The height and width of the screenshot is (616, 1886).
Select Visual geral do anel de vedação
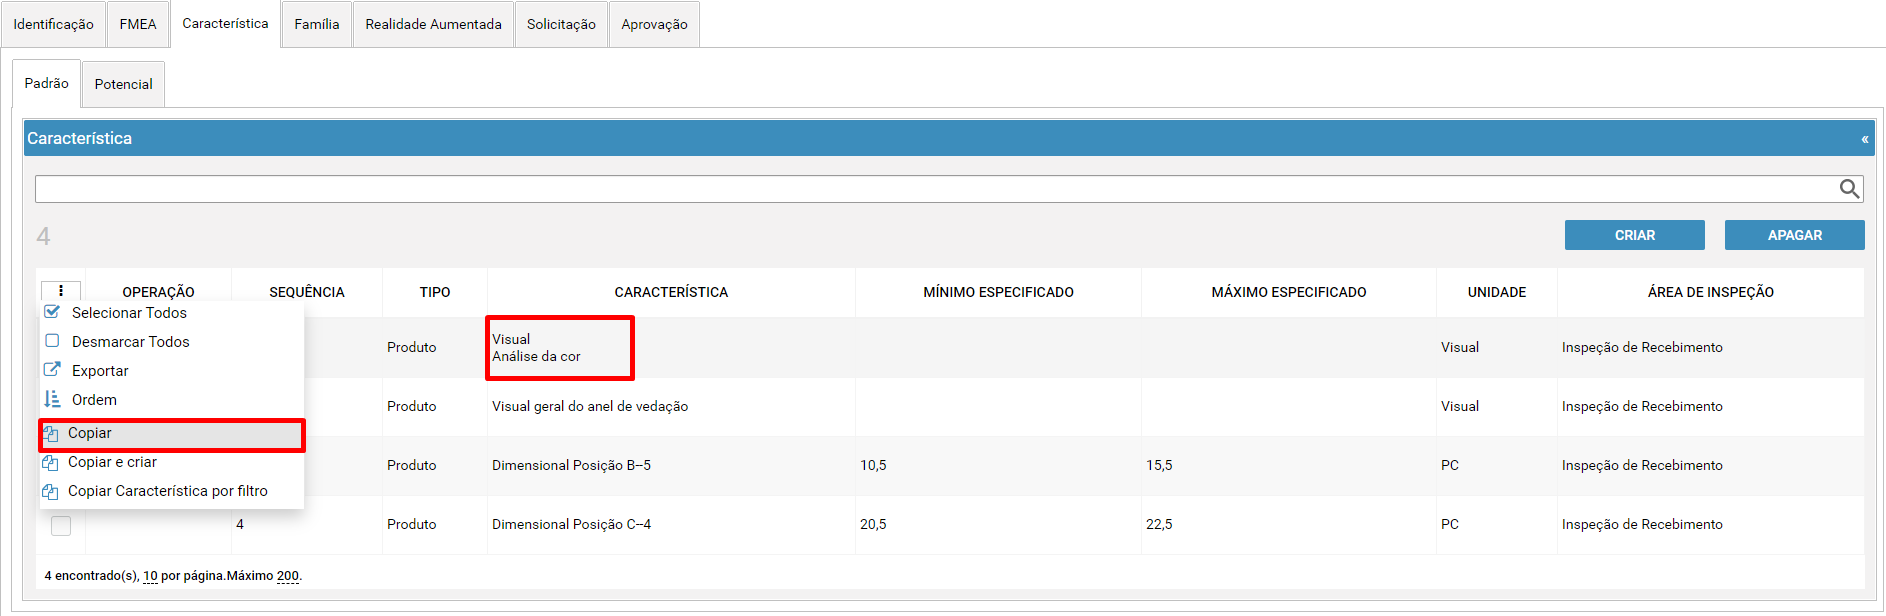590,406
